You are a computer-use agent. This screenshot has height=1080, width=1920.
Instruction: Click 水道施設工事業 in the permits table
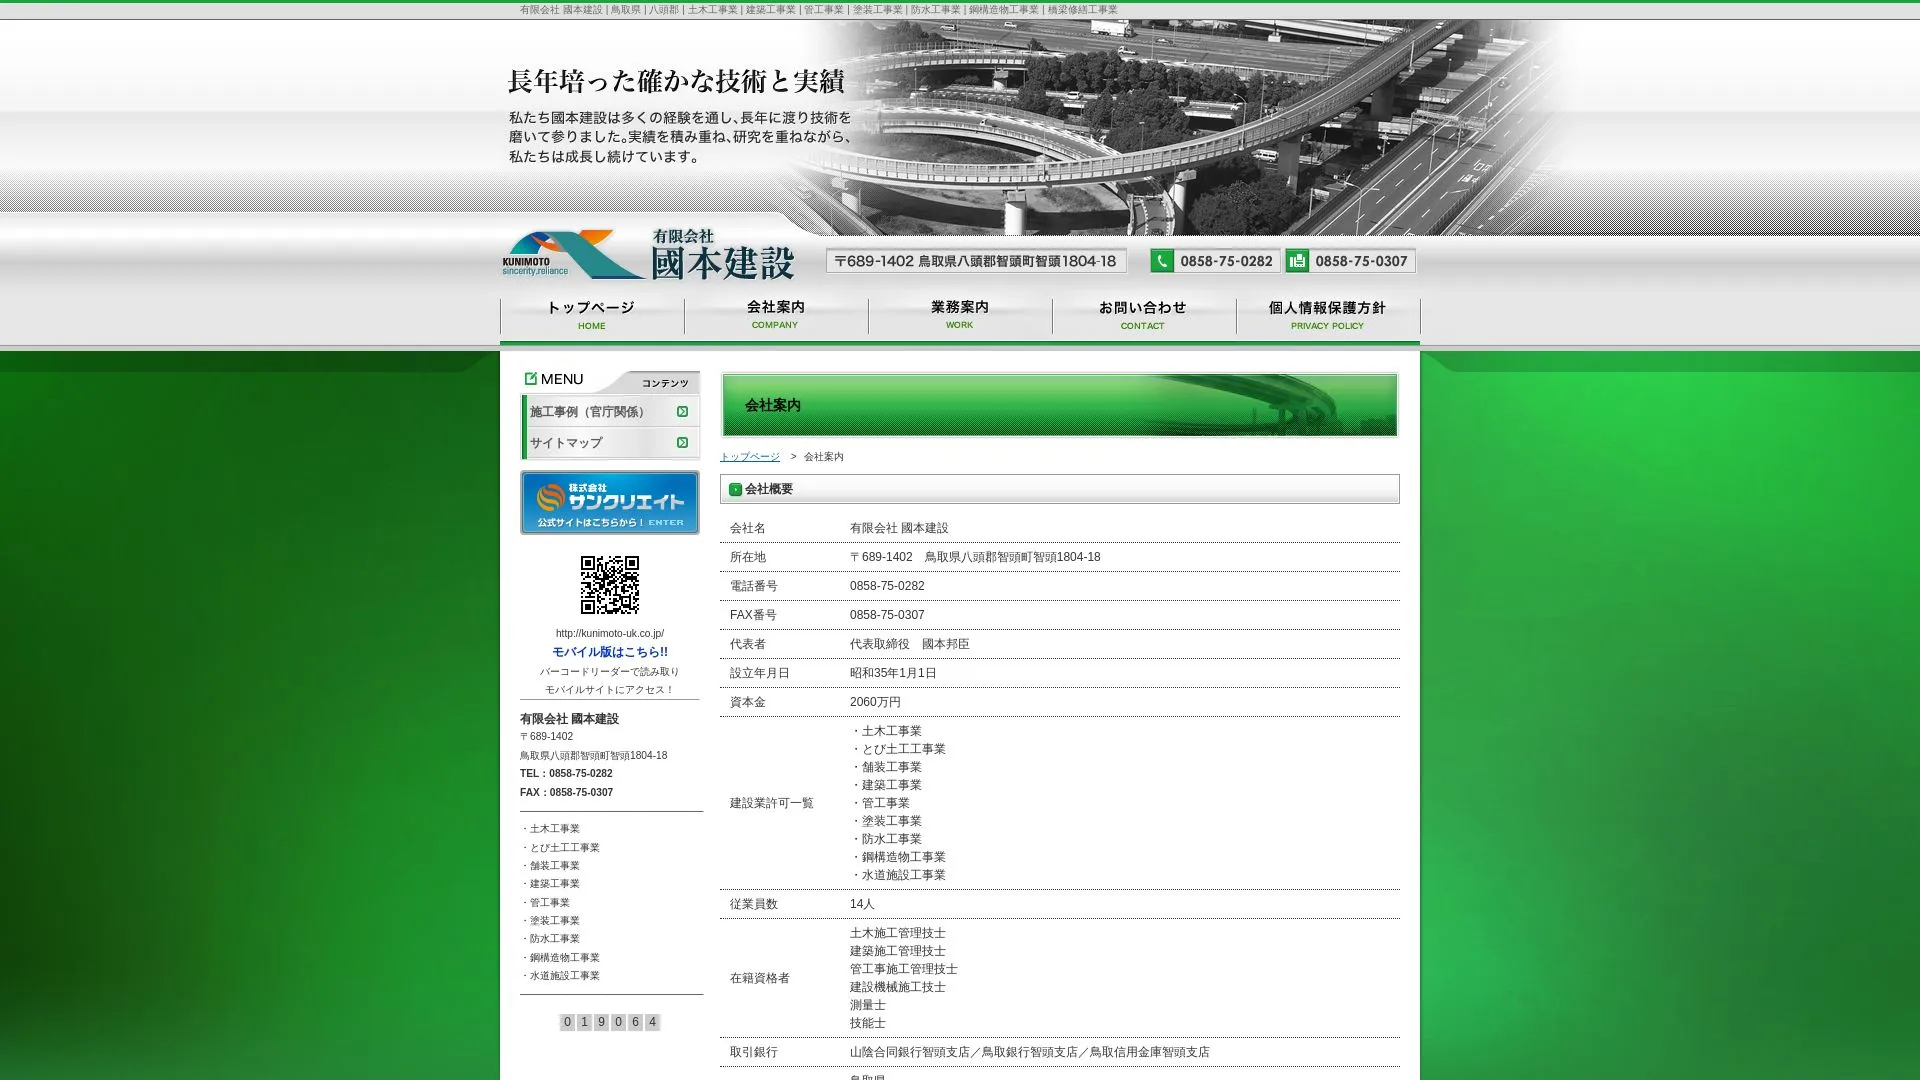(x=900, y=875)
